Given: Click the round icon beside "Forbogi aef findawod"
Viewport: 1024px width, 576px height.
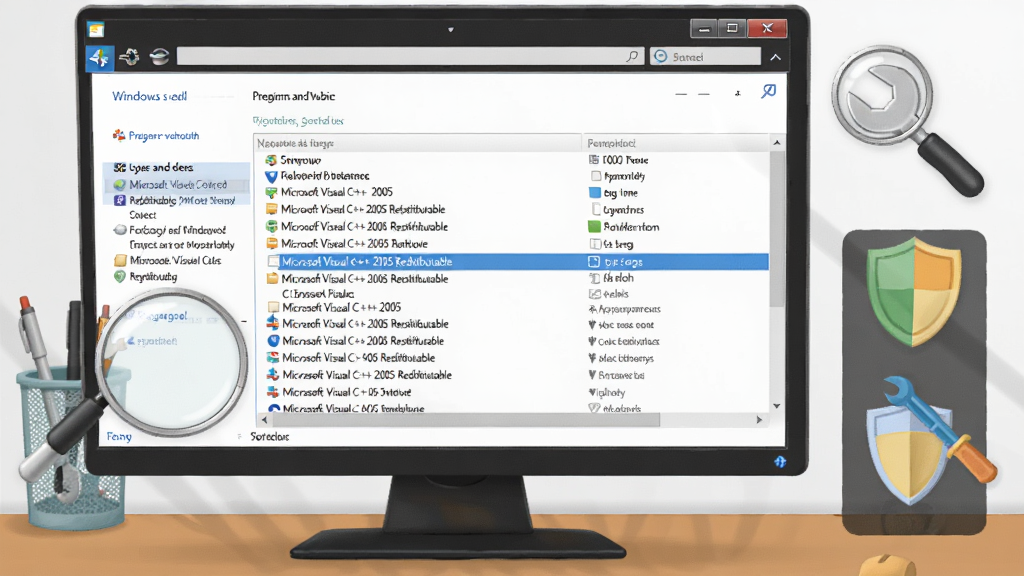Looking at the screenshot, I should coord(120,230).
